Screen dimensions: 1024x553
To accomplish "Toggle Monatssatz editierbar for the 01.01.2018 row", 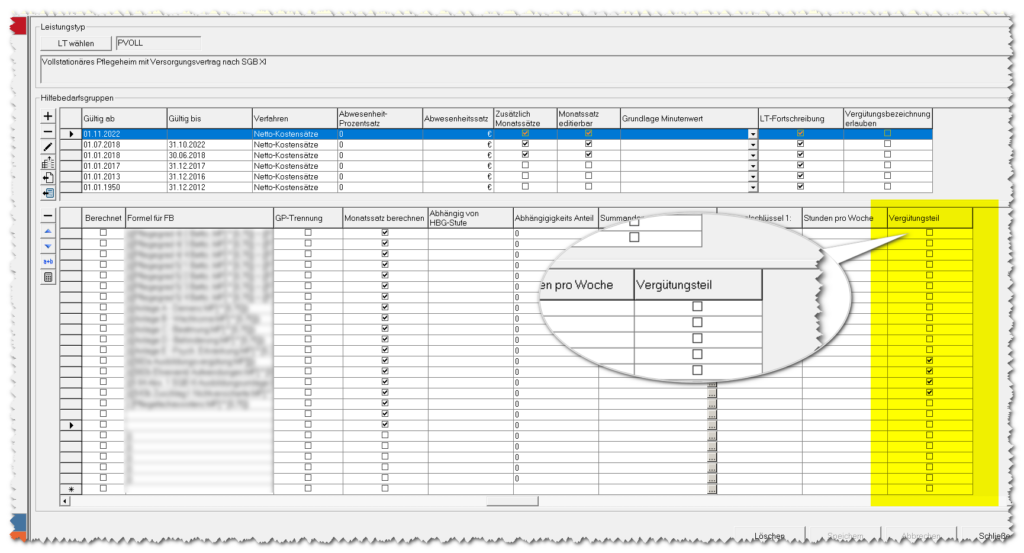I will click(588, 155).
